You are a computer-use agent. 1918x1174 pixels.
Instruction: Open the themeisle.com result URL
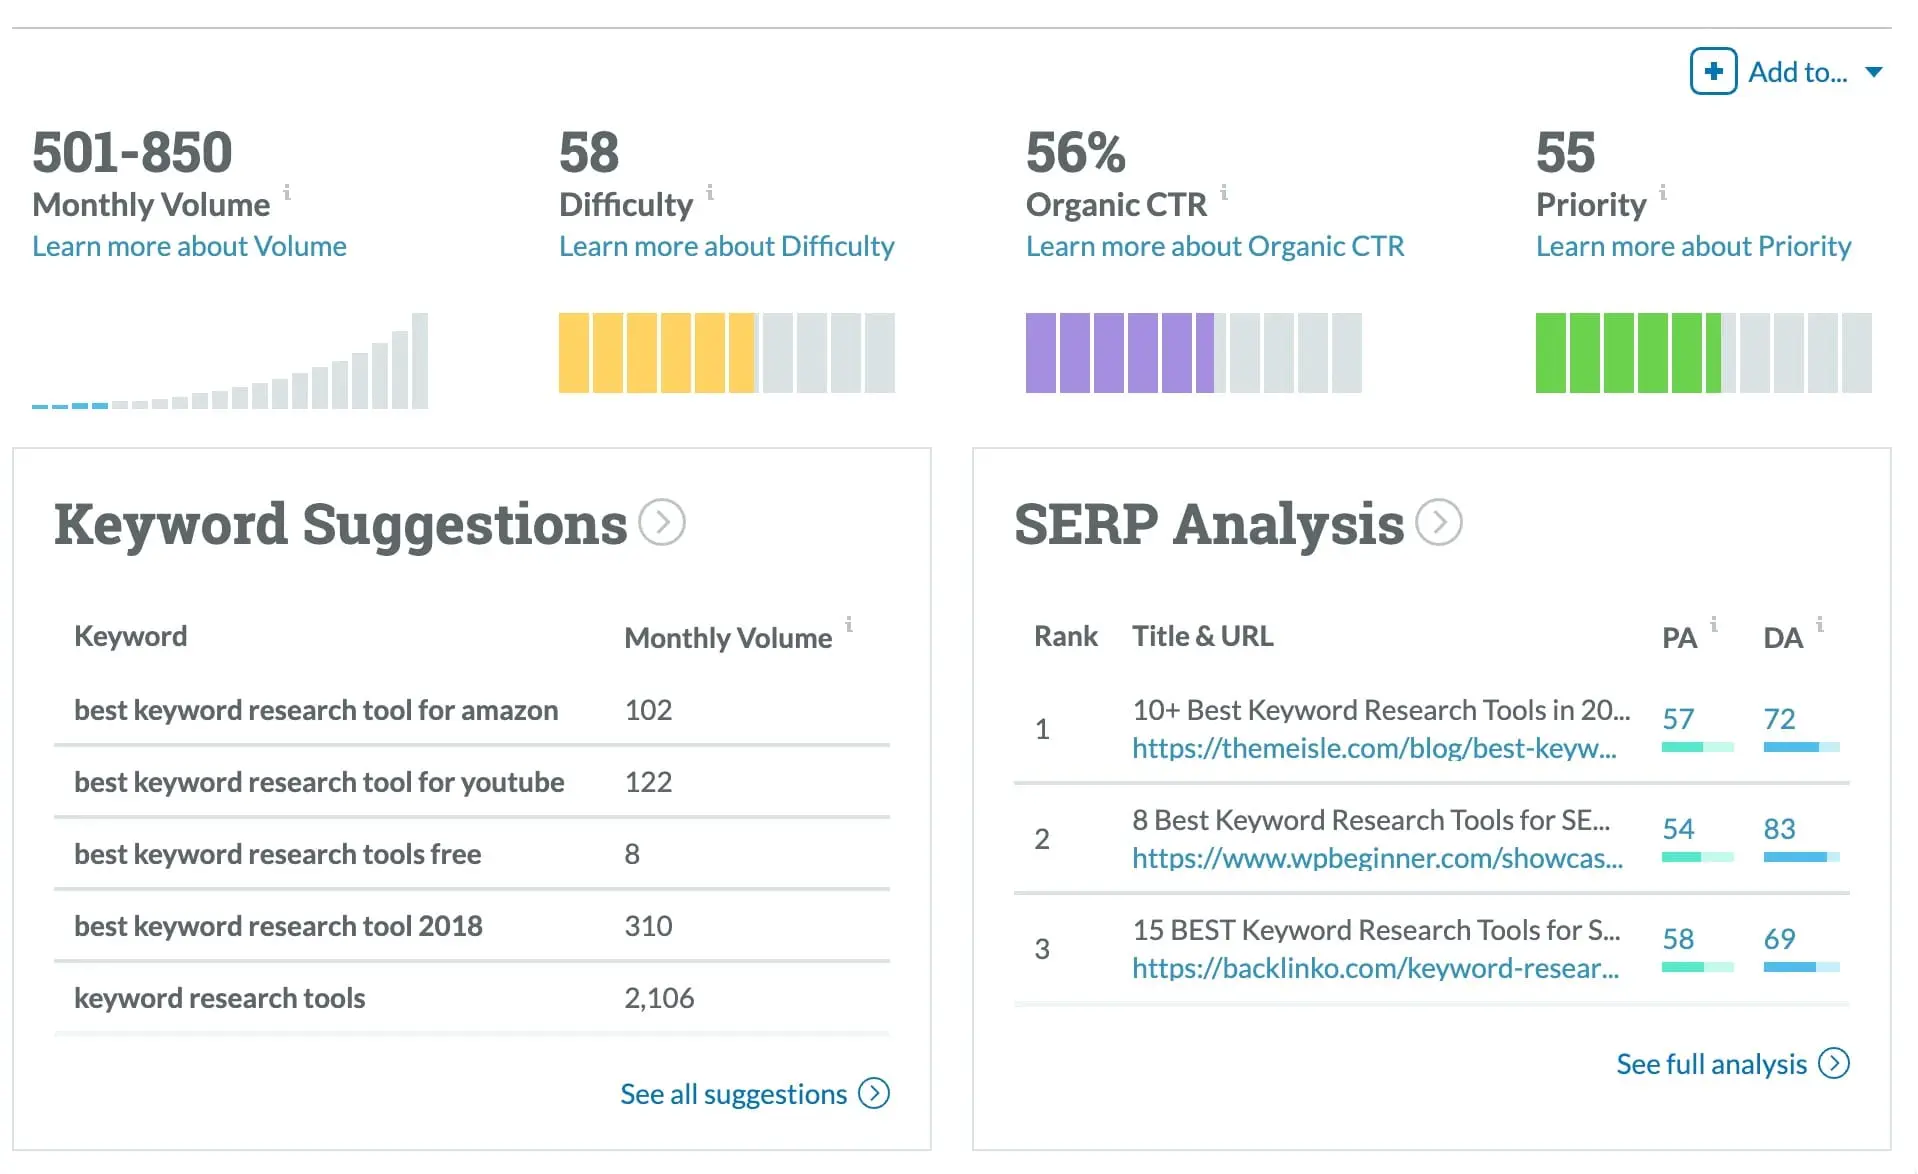pos(1374,748)
